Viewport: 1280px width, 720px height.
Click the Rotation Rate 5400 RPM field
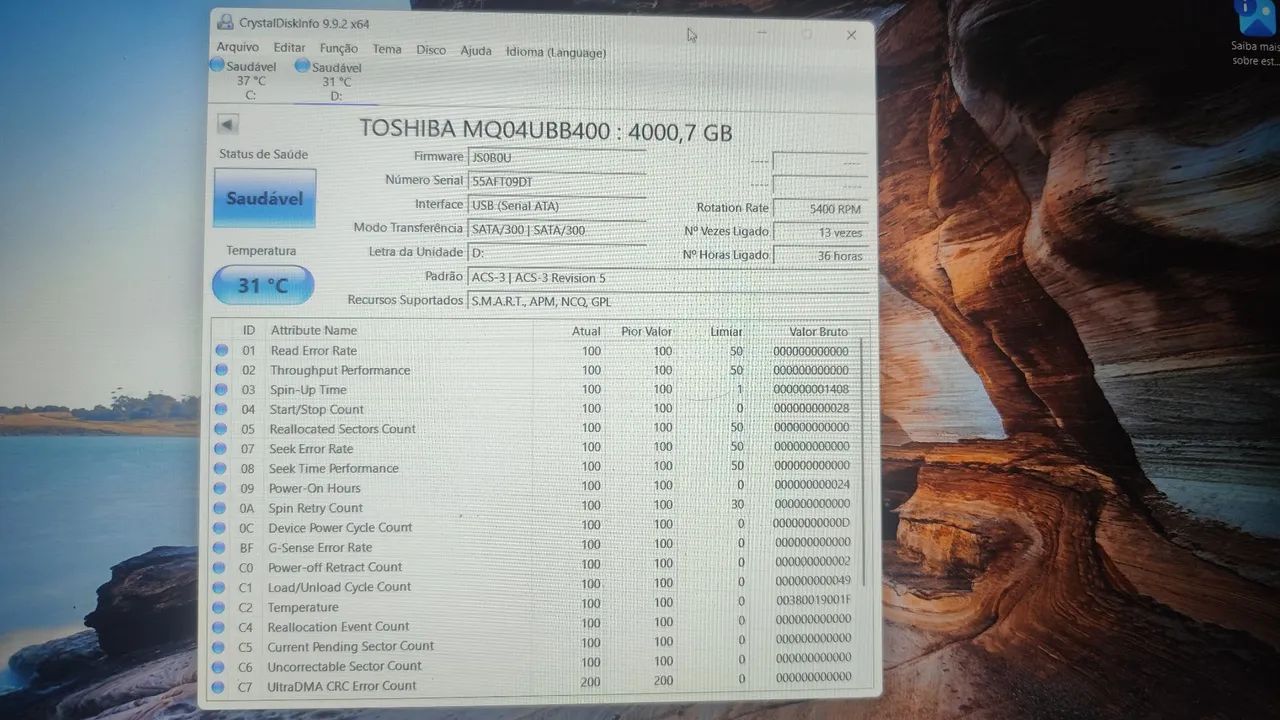[x=819, y=209]
